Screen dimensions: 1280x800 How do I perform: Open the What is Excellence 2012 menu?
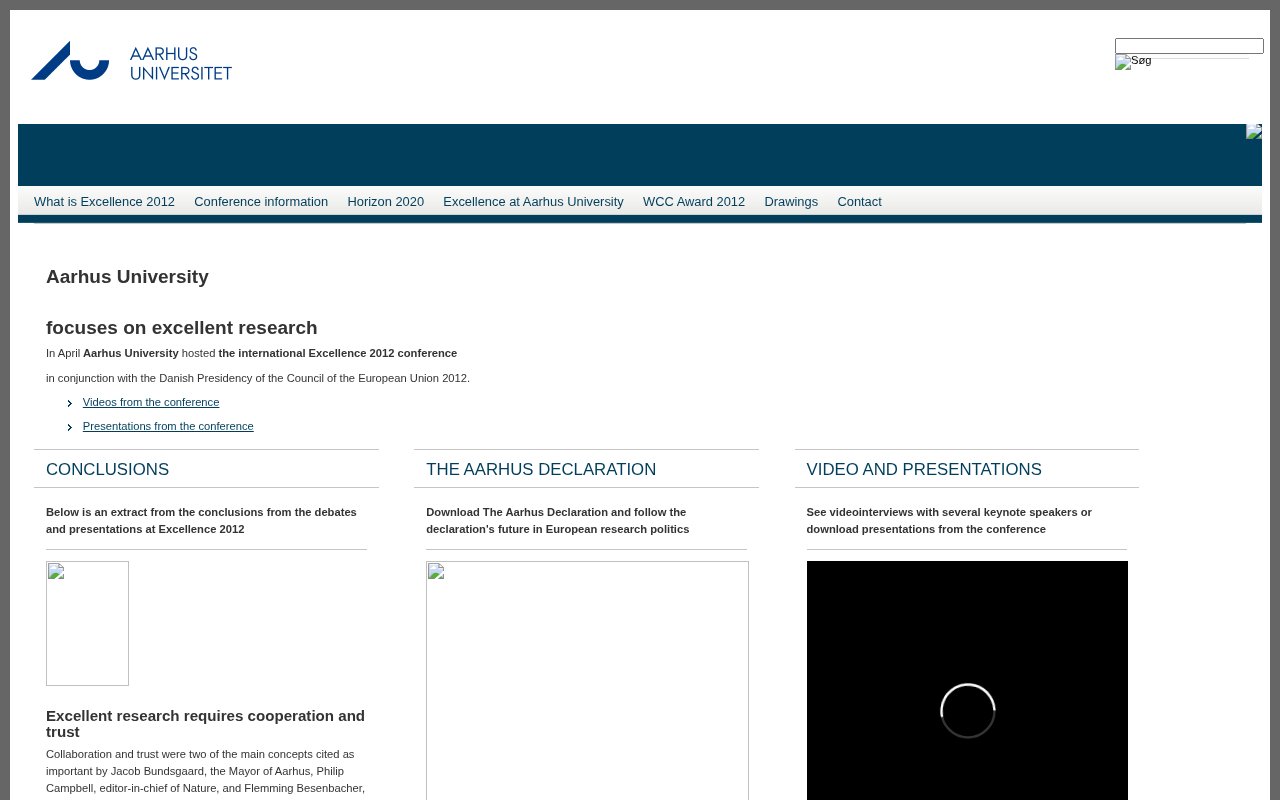pos(104,202)
